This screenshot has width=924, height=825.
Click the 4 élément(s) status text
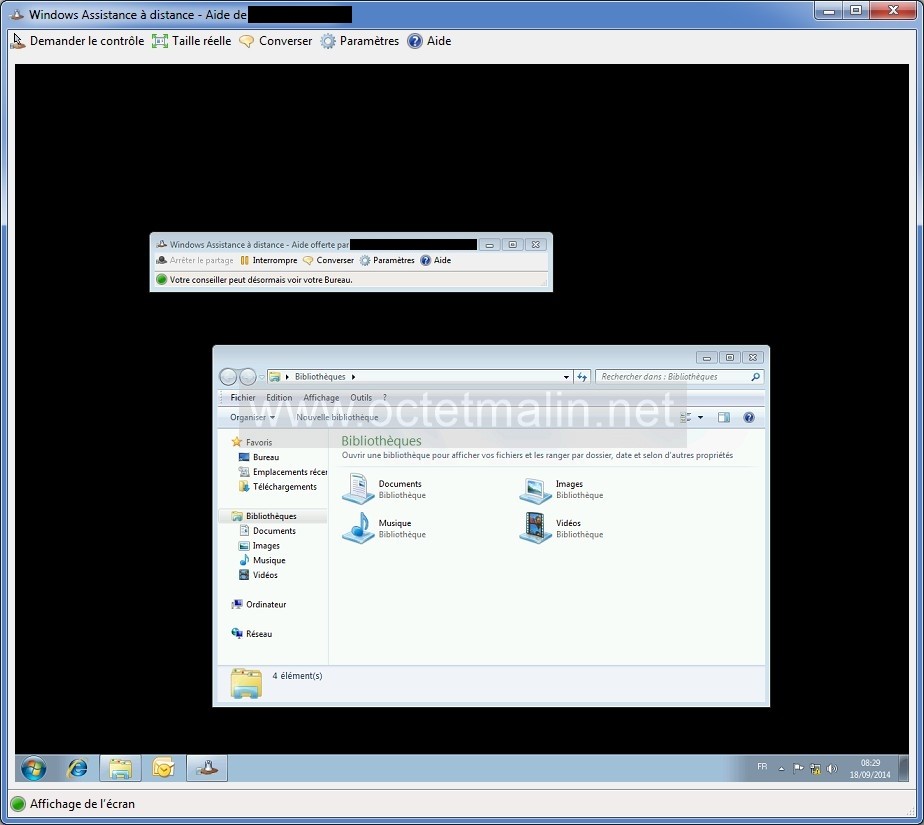(297, 676)
